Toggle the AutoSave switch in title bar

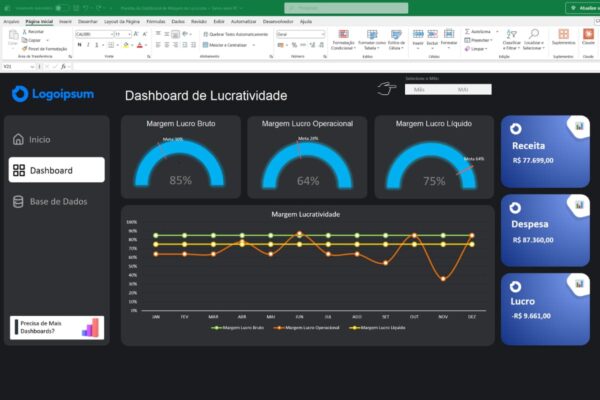62,8
